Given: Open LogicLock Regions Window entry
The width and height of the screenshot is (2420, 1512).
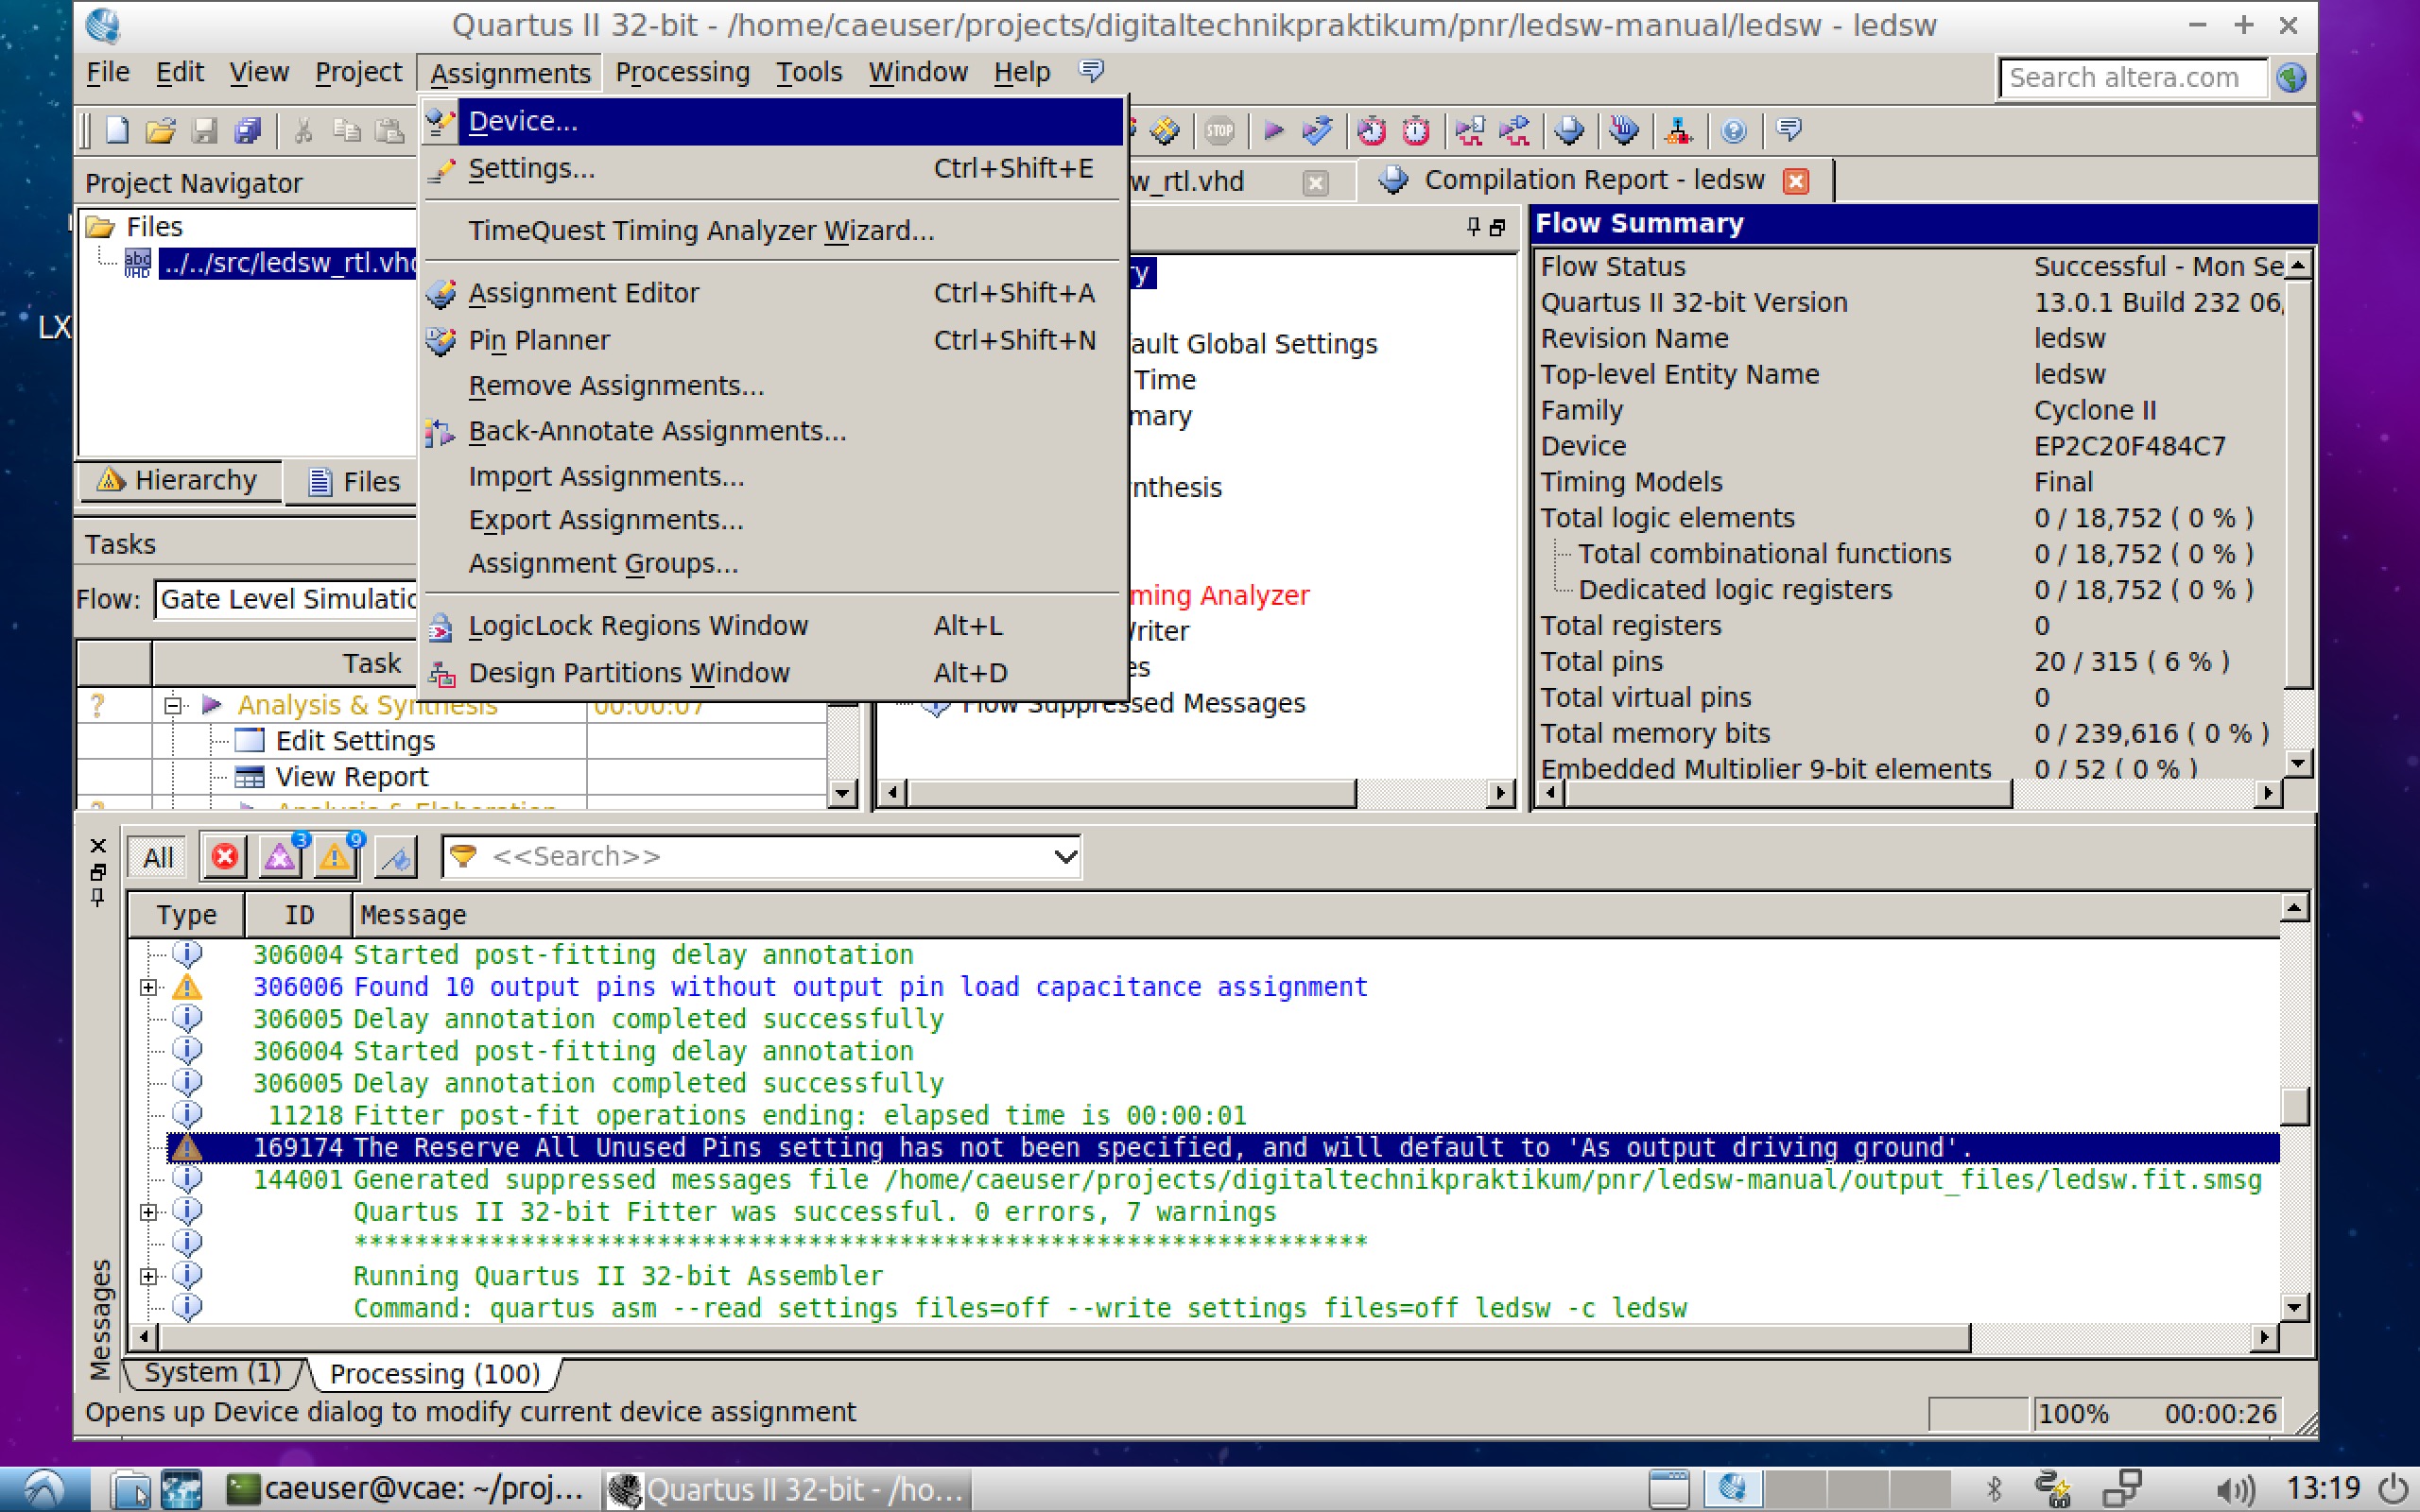Looking at the screenshot, I should [772, 625].
